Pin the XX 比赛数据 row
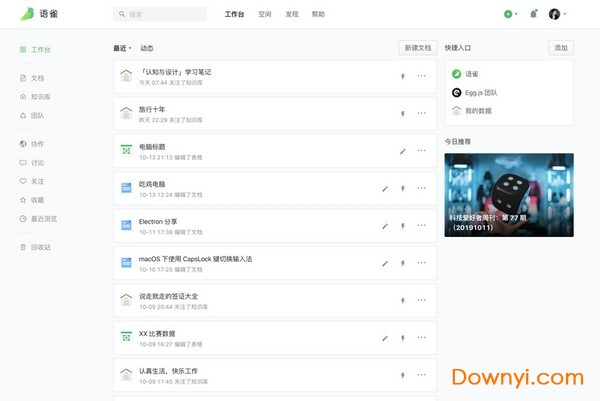This screenshot has width=600, height=401. pyautogui.click(x=403, y=338)
